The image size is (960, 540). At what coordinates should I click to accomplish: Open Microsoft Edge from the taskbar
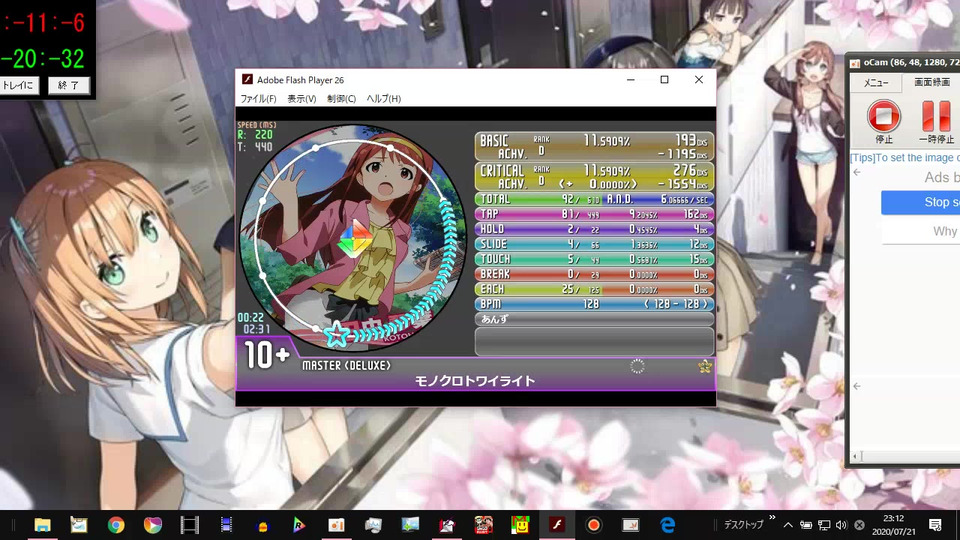tap(667, 525)
